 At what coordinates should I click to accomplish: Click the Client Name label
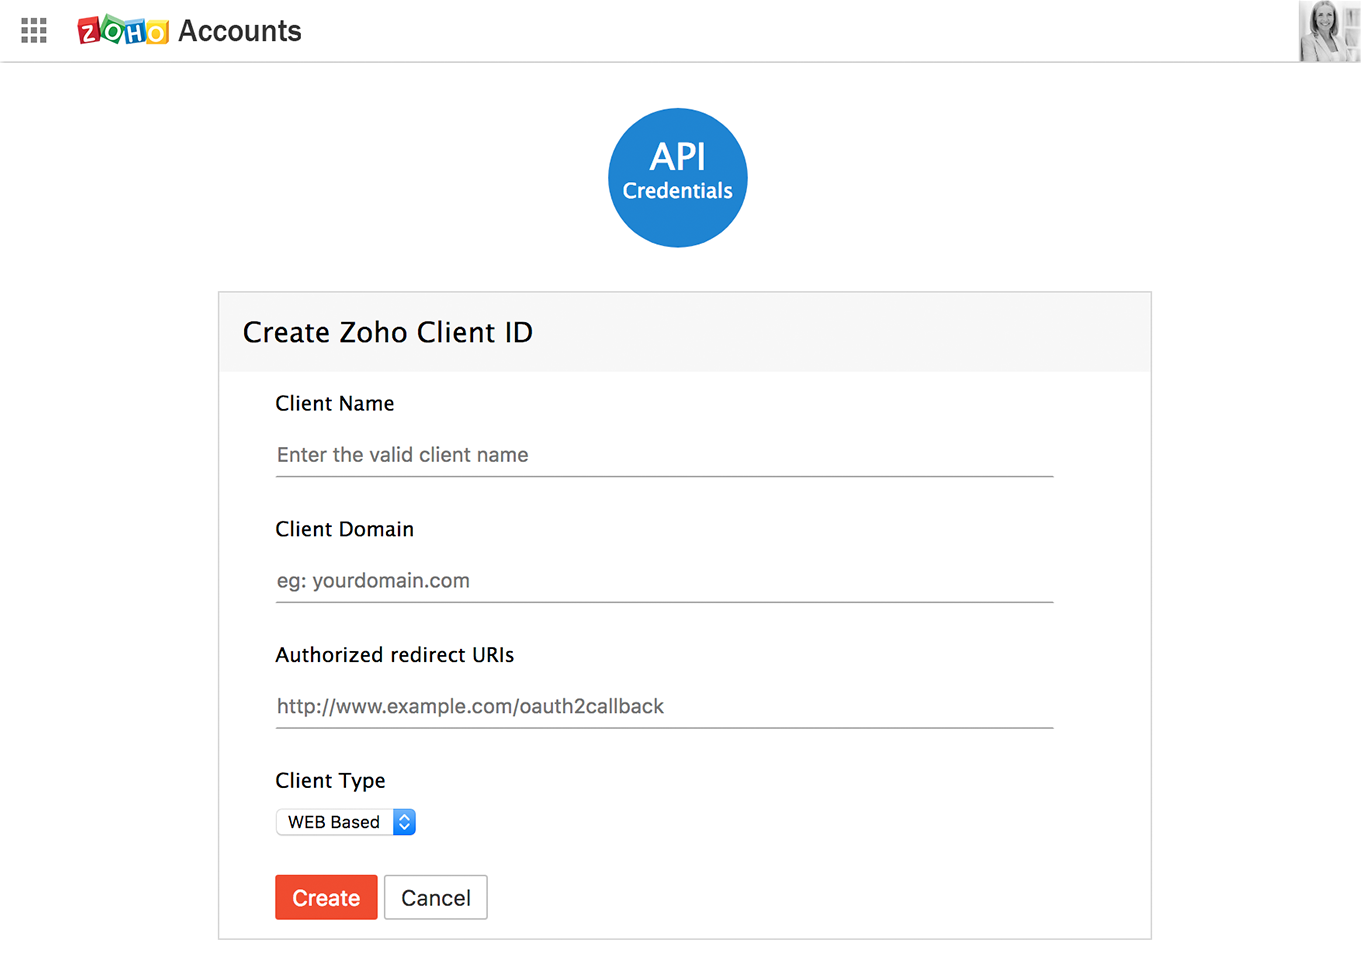(x=335, y=404)
